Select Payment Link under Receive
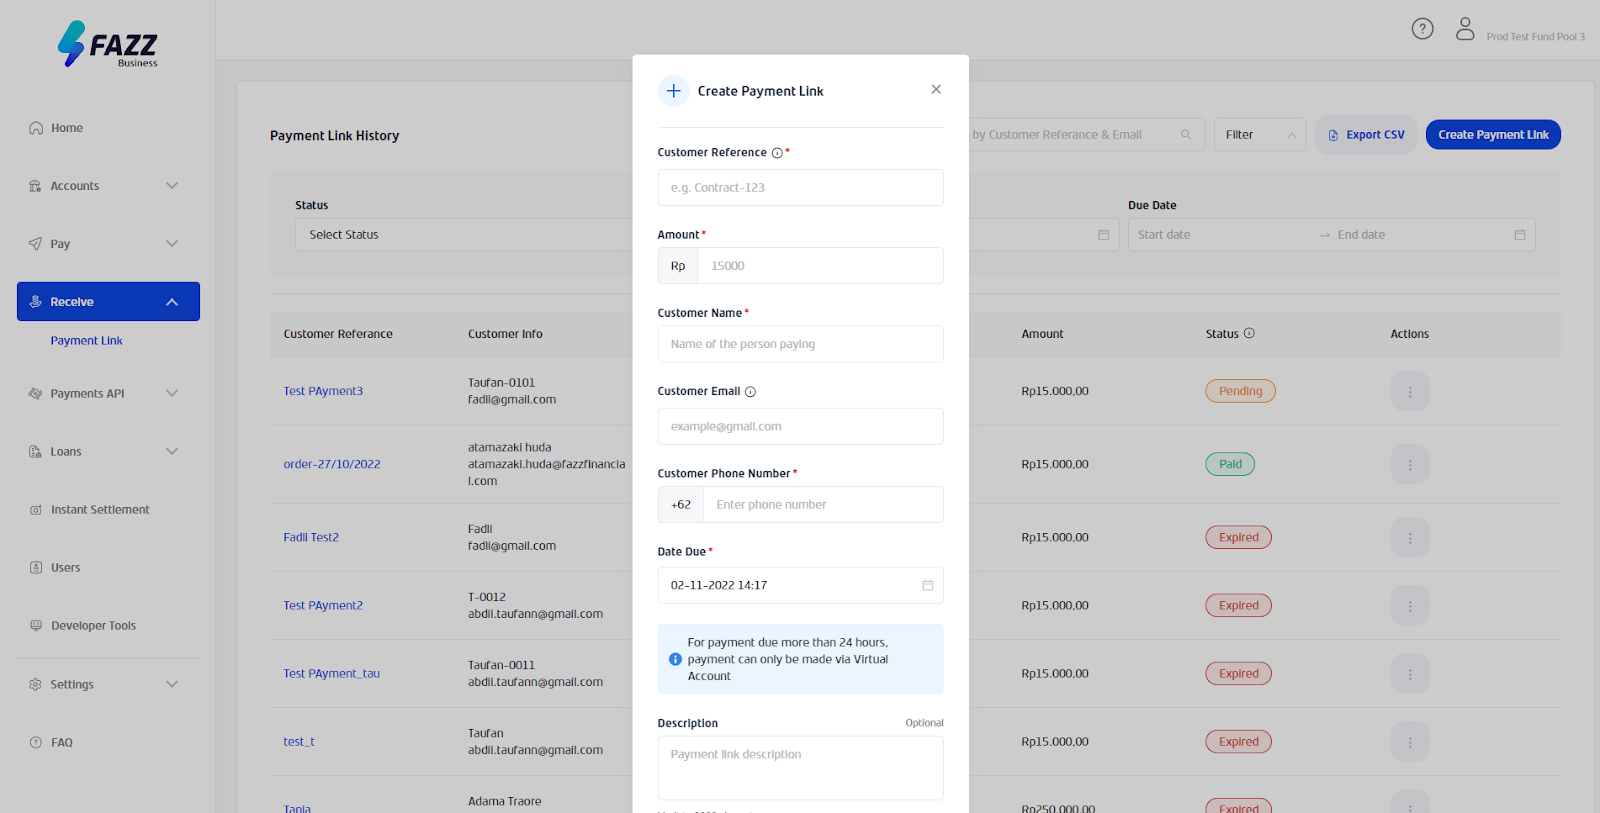The image size is (1600, 813). click(x=87, y=341)
